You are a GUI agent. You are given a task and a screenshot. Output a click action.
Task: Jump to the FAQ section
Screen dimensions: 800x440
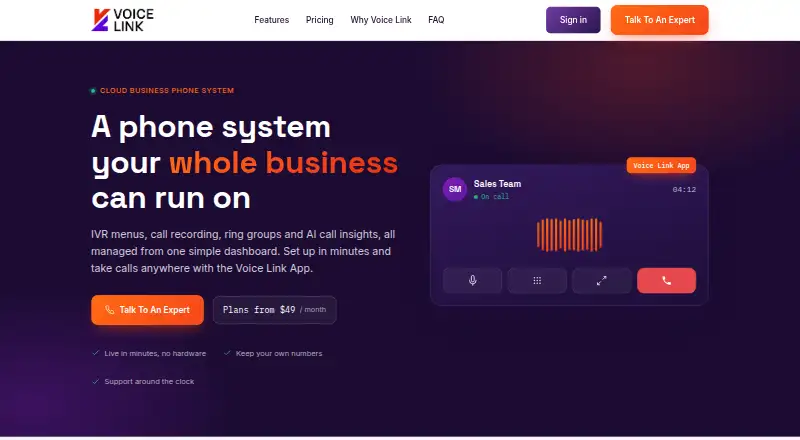tap(436, 20)
